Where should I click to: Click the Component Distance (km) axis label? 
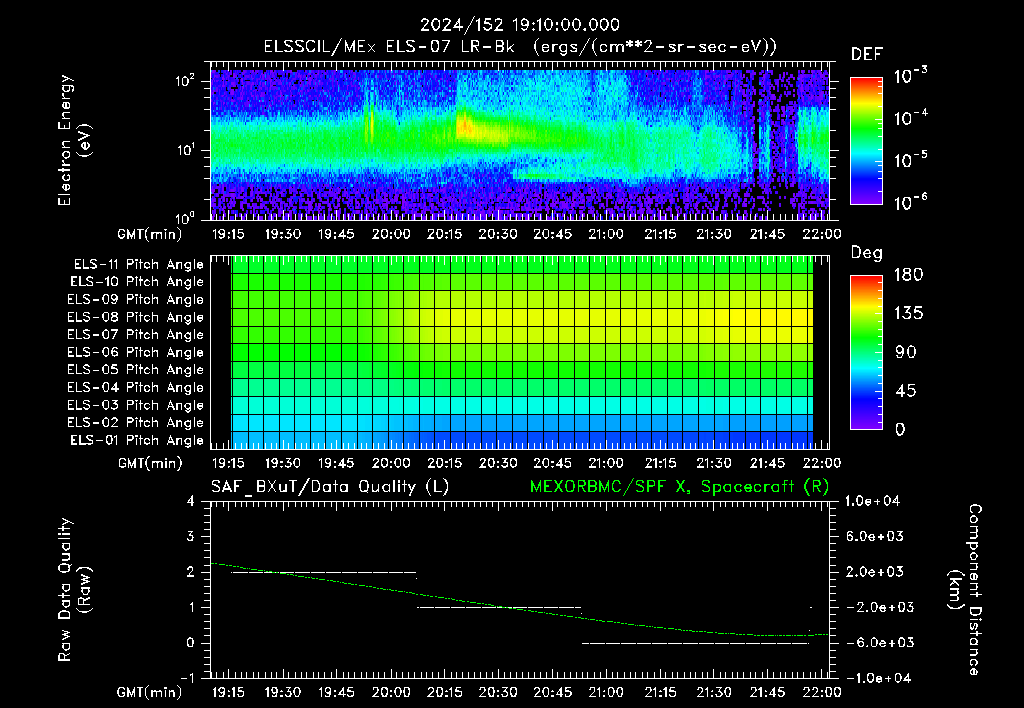(965, 590)
